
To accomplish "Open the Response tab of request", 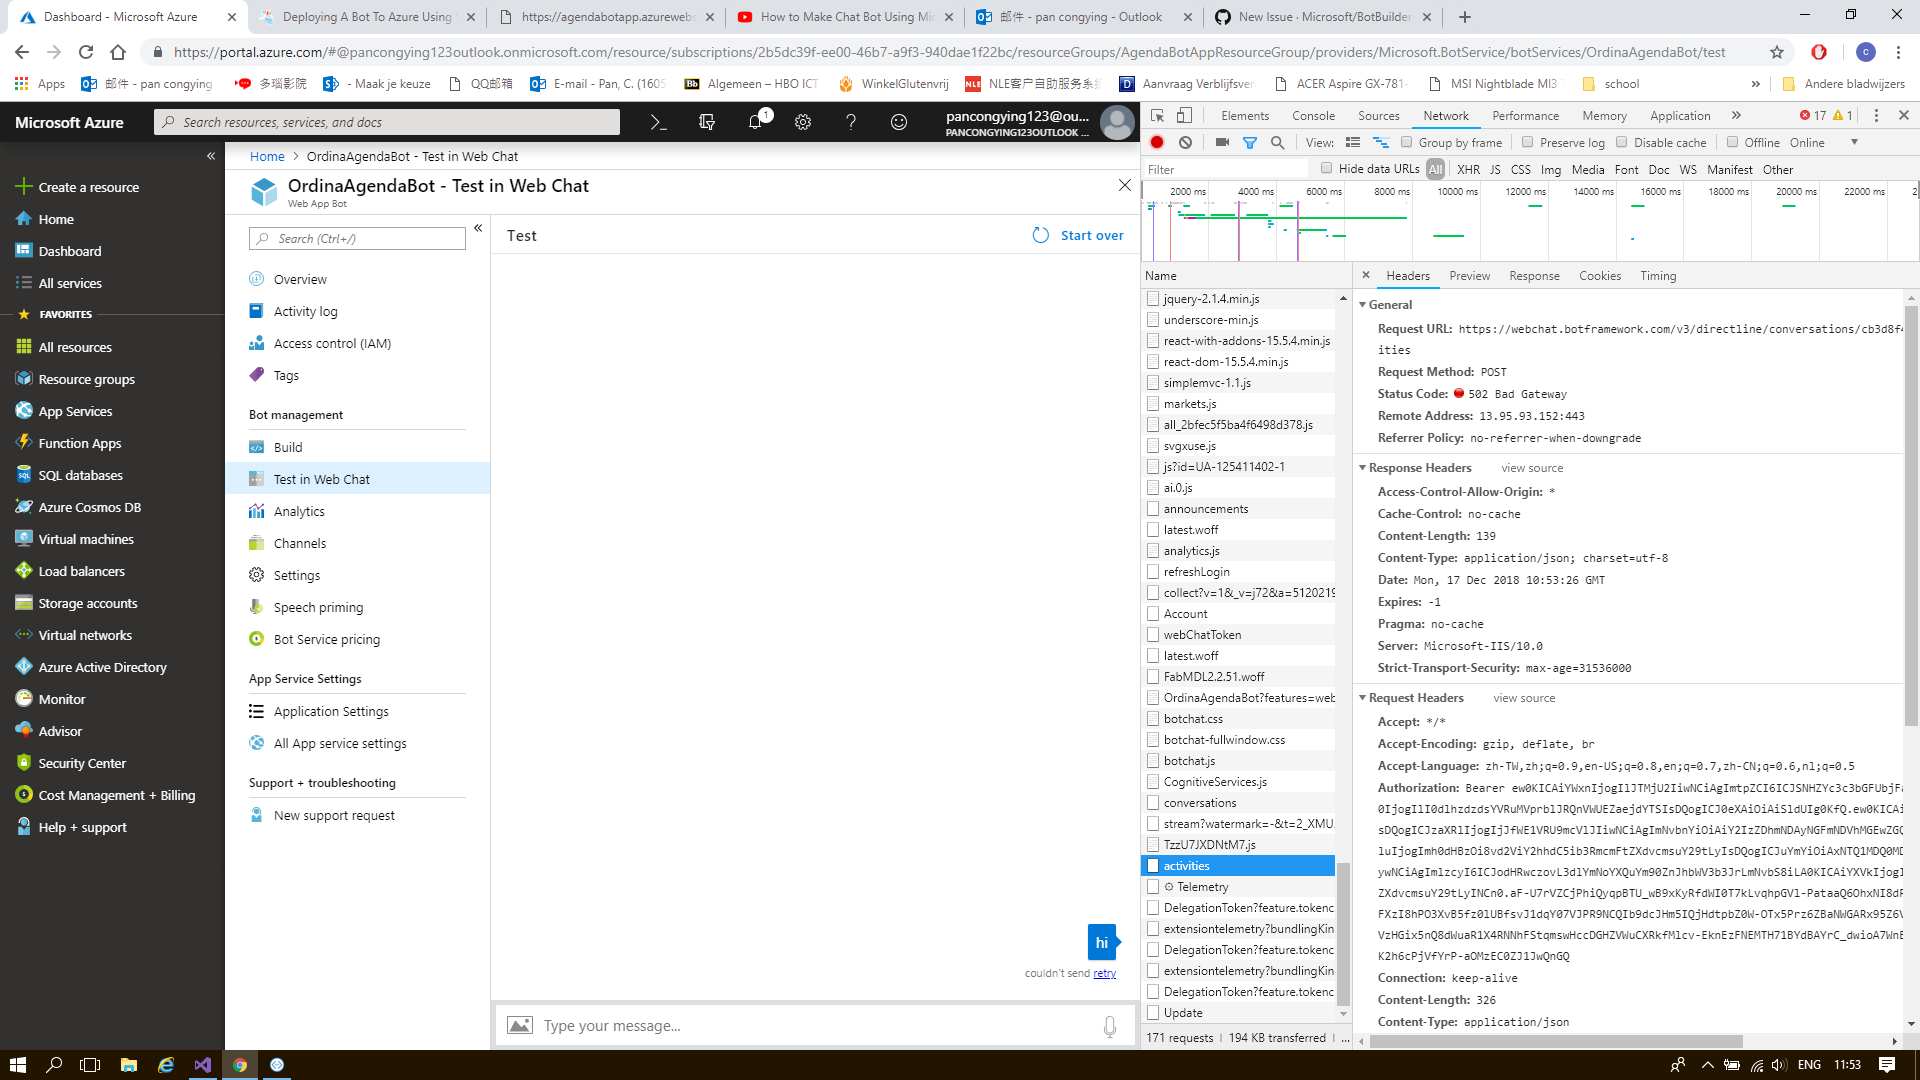I will click(x=1534, y=276).
